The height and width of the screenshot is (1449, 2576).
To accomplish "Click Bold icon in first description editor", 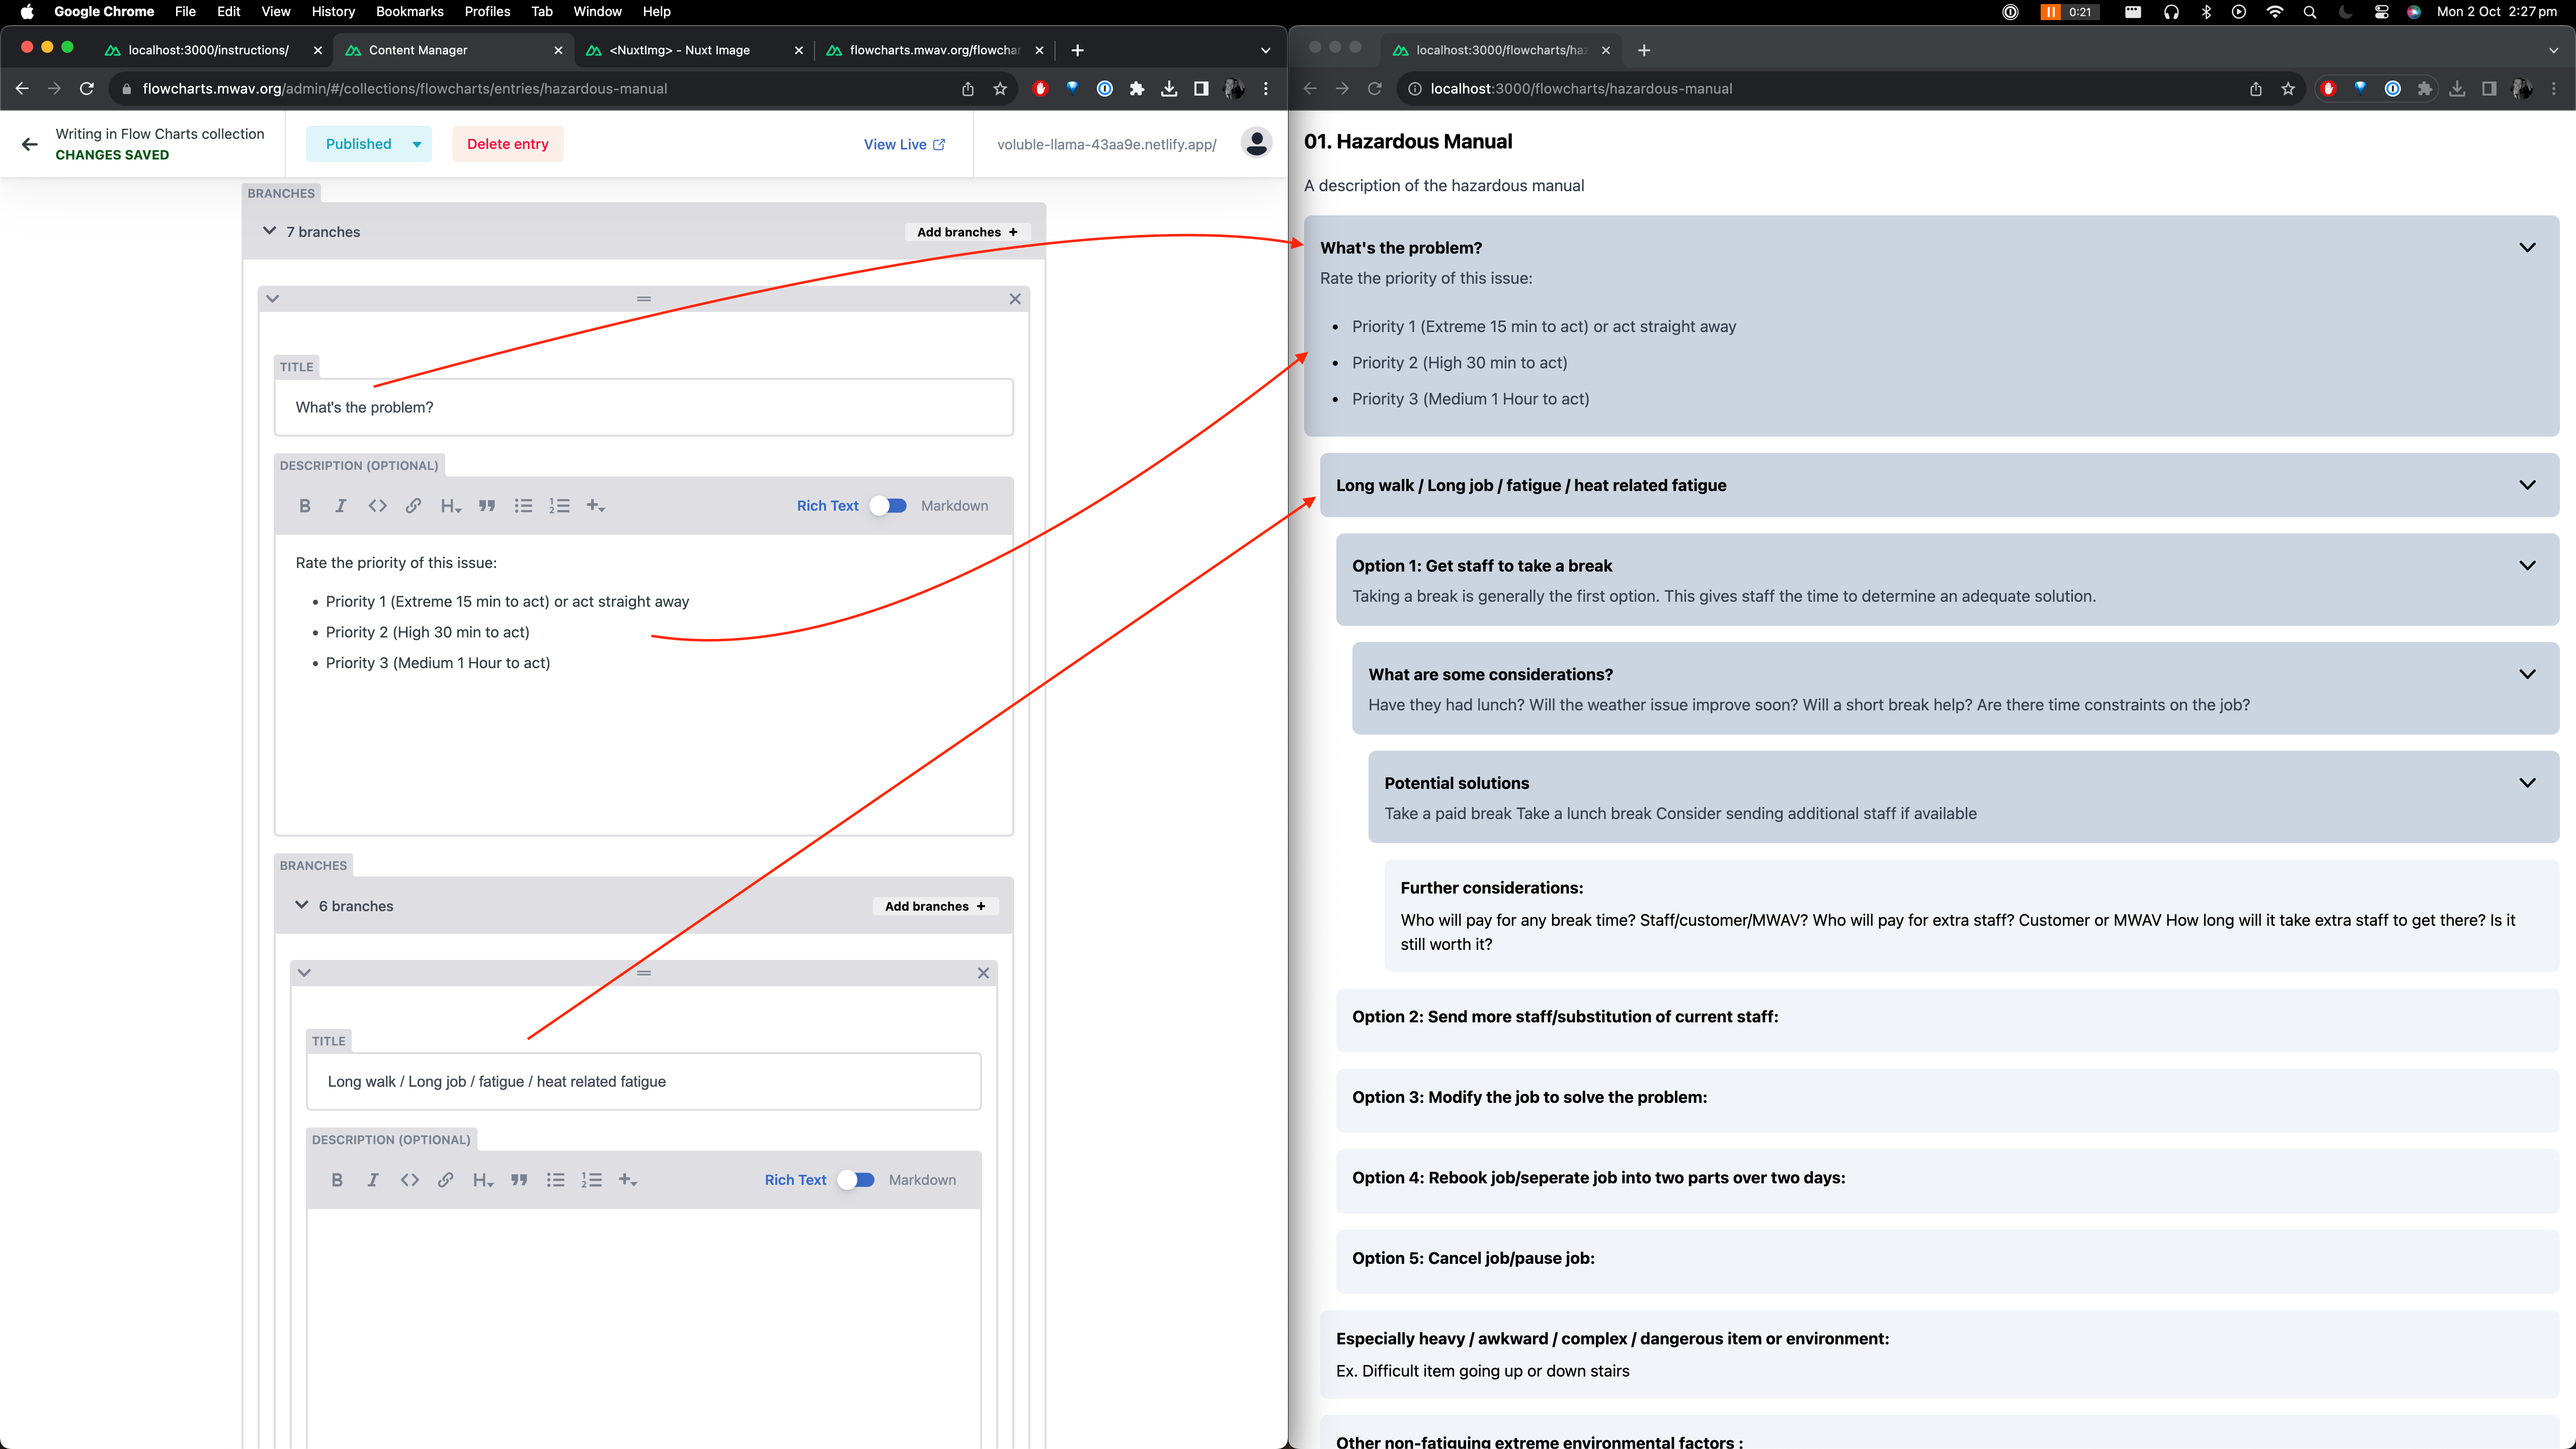I will (305, 506).
